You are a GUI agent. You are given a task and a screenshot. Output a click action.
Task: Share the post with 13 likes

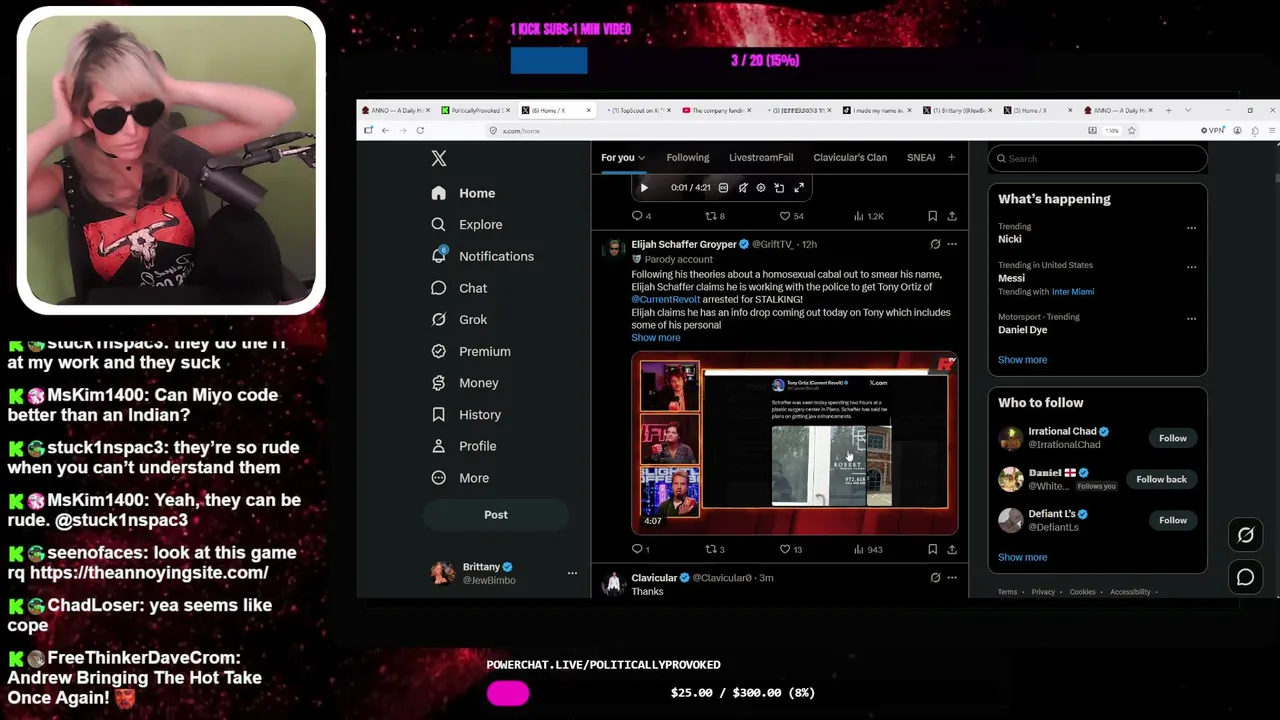[952, 549]
